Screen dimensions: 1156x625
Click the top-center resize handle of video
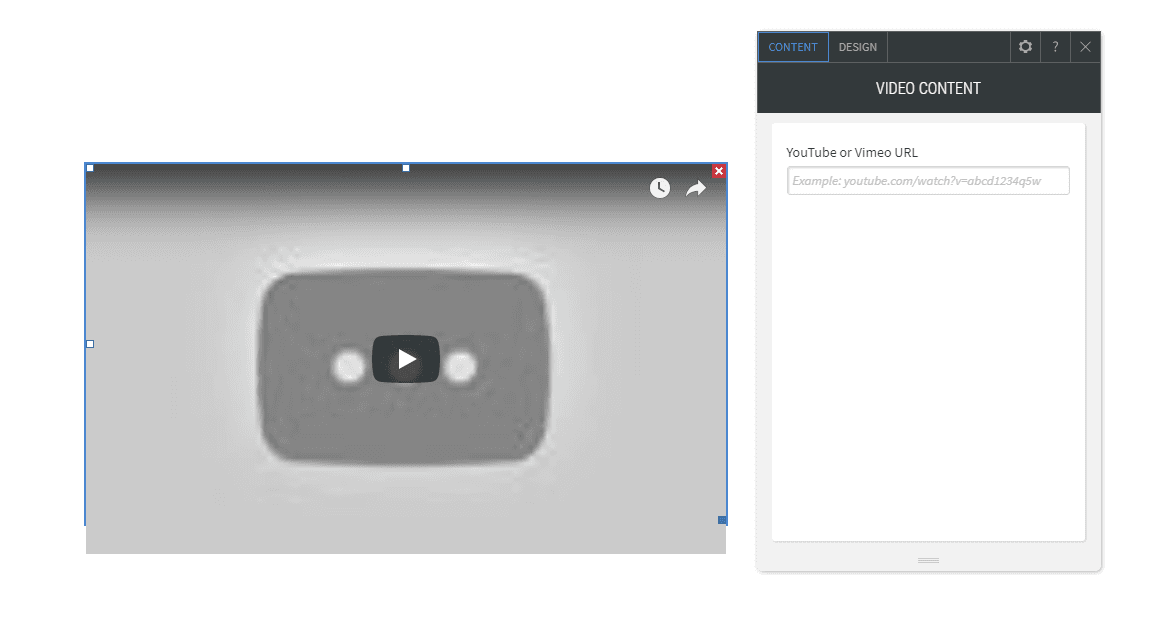pyautogui.click(x=405, y=168)
